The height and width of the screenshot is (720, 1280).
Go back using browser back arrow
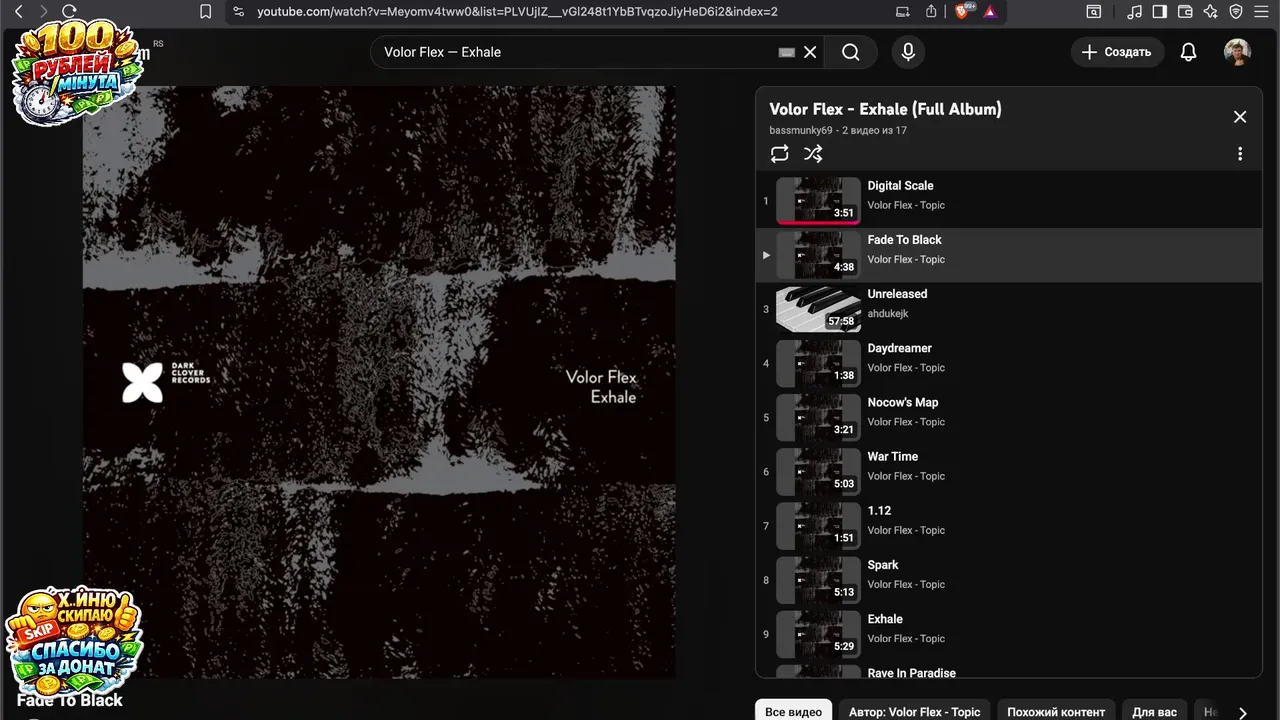18,11
